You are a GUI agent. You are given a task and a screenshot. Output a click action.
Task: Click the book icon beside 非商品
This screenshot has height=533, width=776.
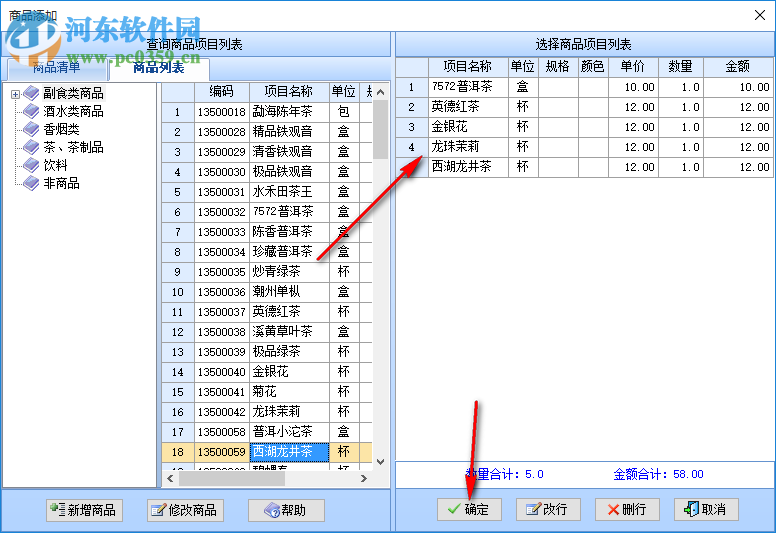point(31,183)
